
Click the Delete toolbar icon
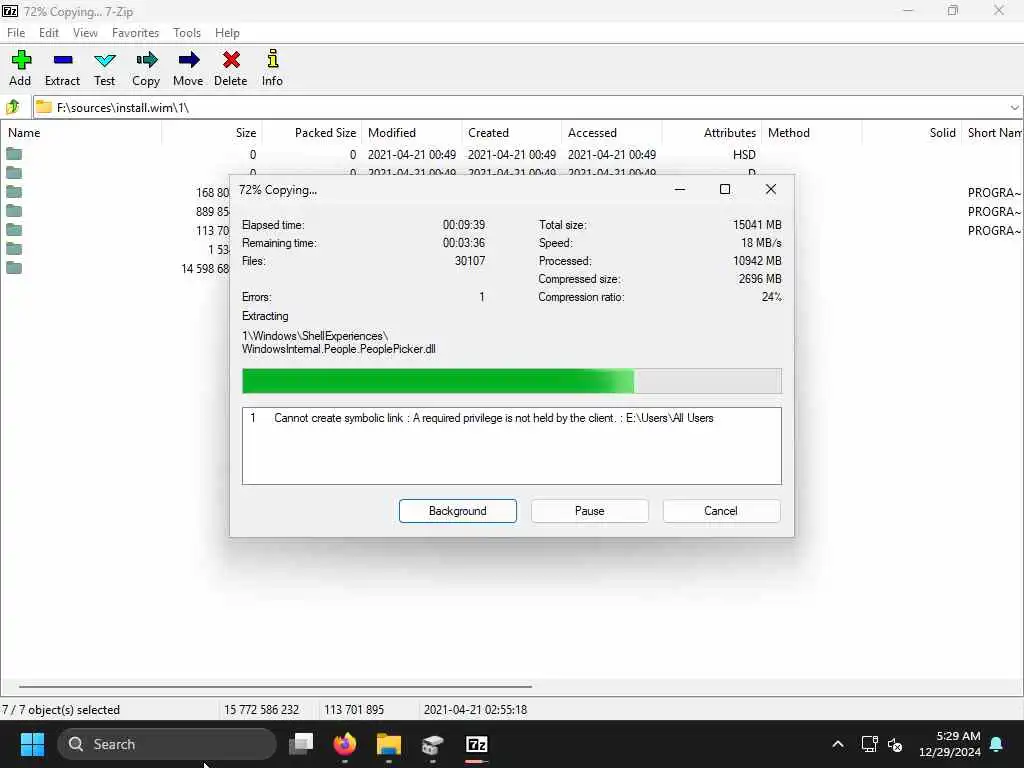pyautogui.click(x=231, y=68)
